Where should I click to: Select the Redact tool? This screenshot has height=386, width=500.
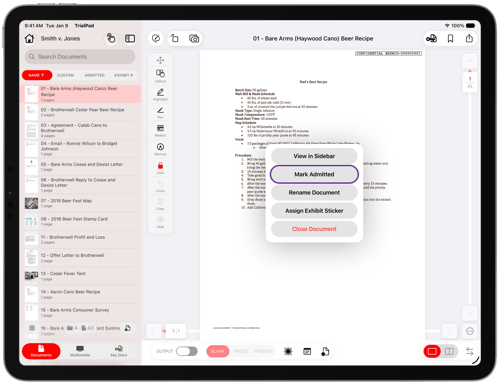[x=160, y=131]
